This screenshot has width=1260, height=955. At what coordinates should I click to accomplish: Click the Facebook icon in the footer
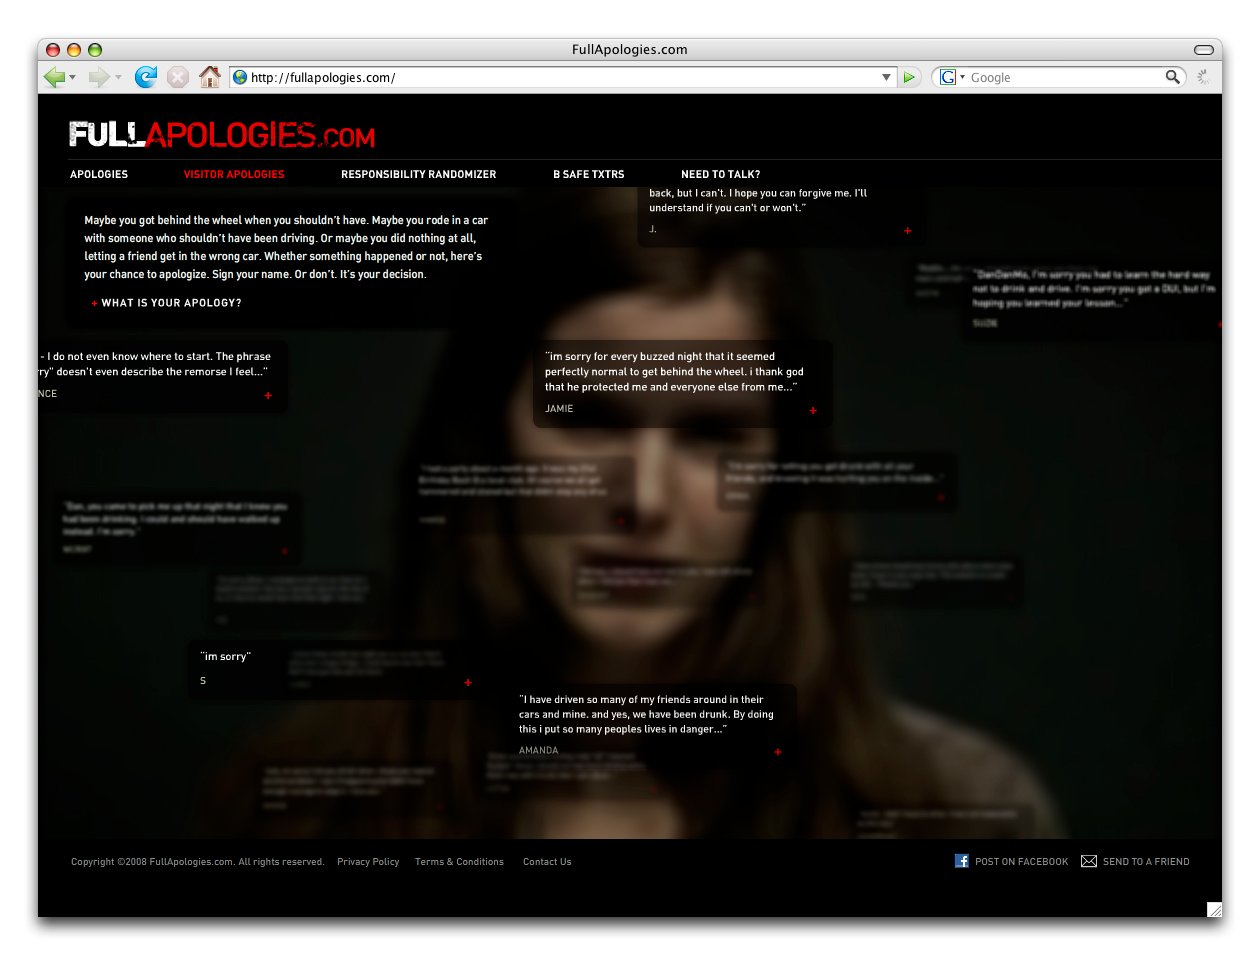pyautogui.click(x=962, y=861)
